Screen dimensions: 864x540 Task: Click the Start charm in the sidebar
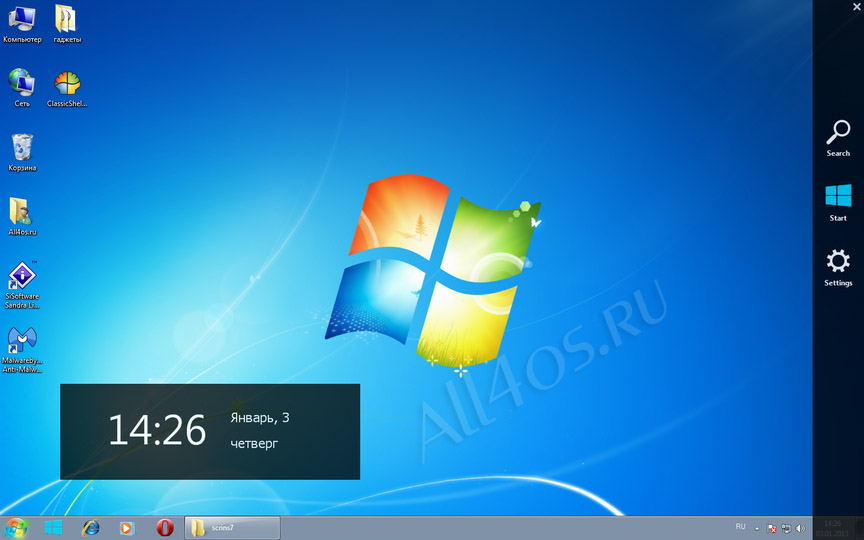(838, 203)
